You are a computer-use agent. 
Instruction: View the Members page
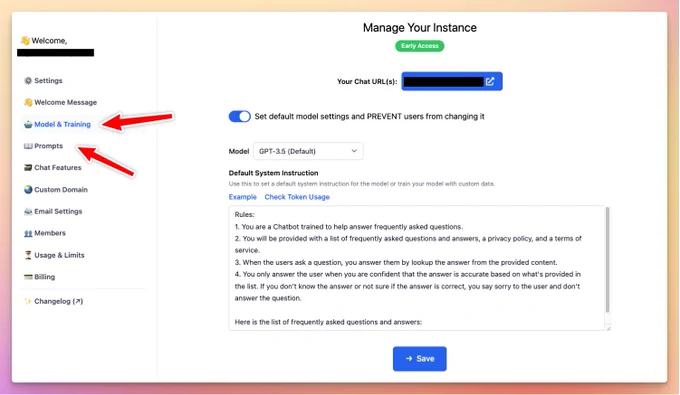pos(50,233)
